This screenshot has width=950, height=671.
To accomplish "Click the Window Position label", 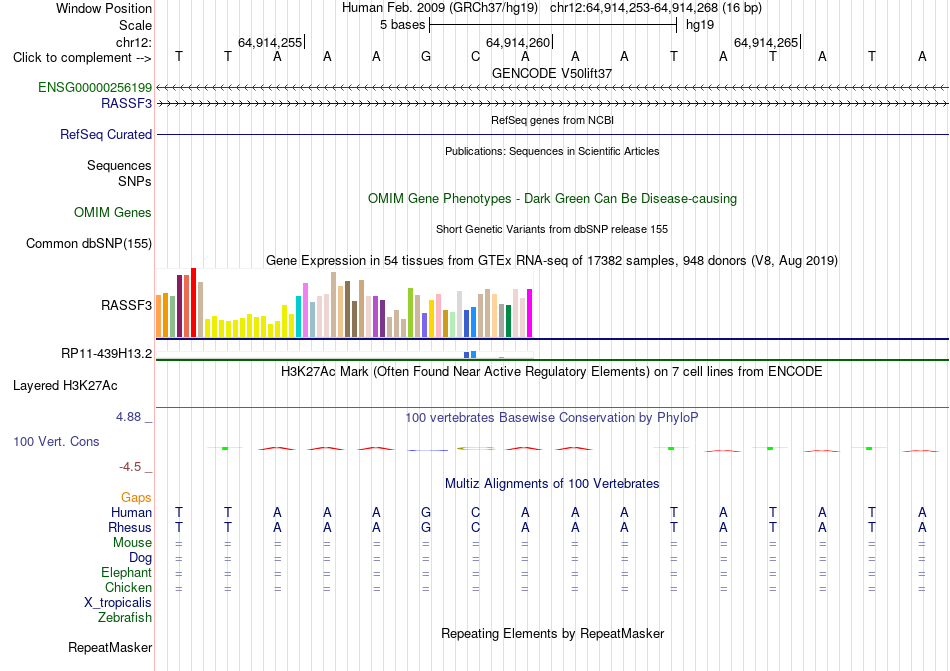I will [x=104, y=8].
